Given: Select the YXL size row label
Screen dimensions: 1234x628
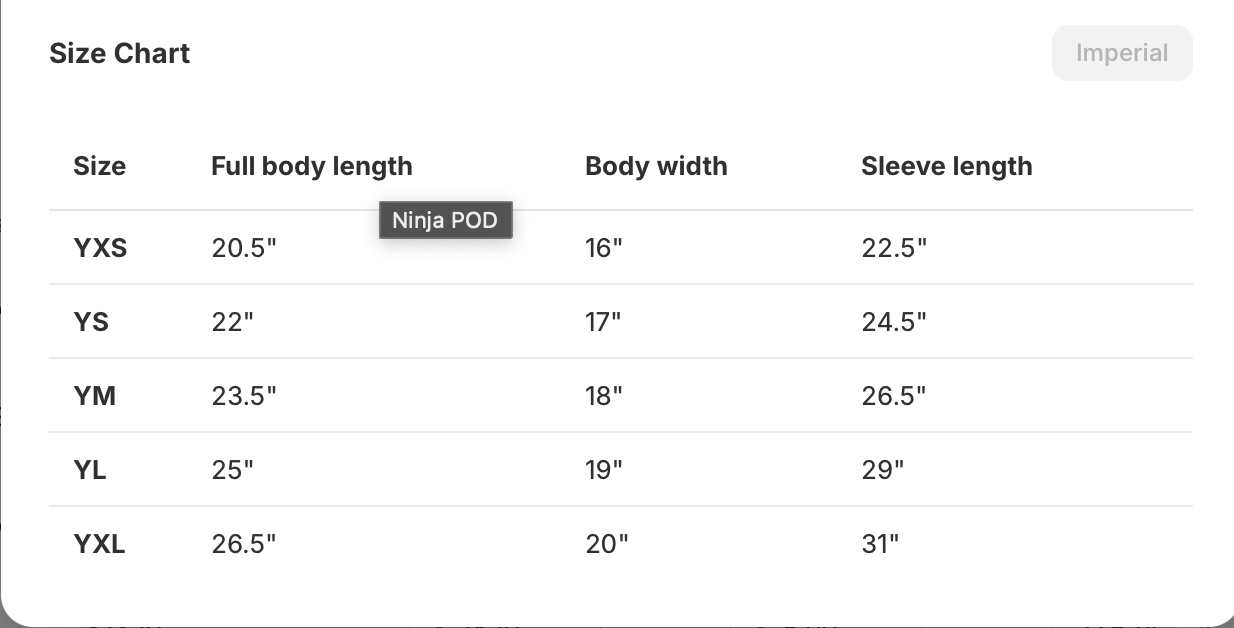Looking at the screenshot, I should [99, 544].
